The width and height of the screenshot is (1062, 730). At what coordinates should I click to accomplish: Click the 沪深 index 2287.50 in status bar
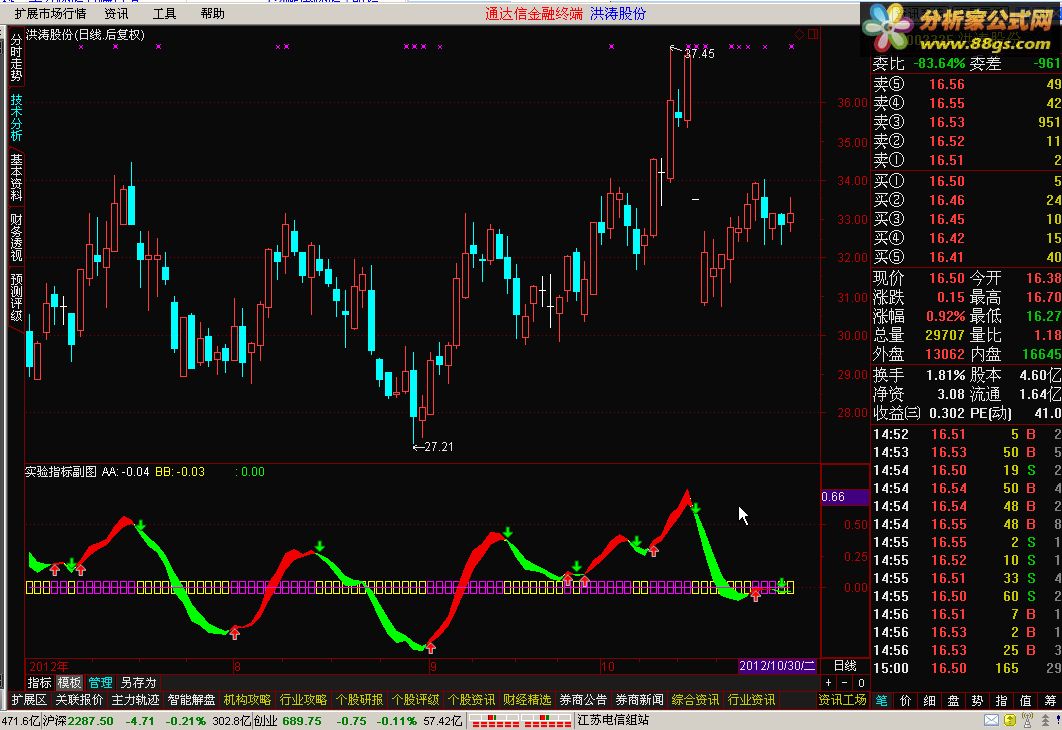78,721
